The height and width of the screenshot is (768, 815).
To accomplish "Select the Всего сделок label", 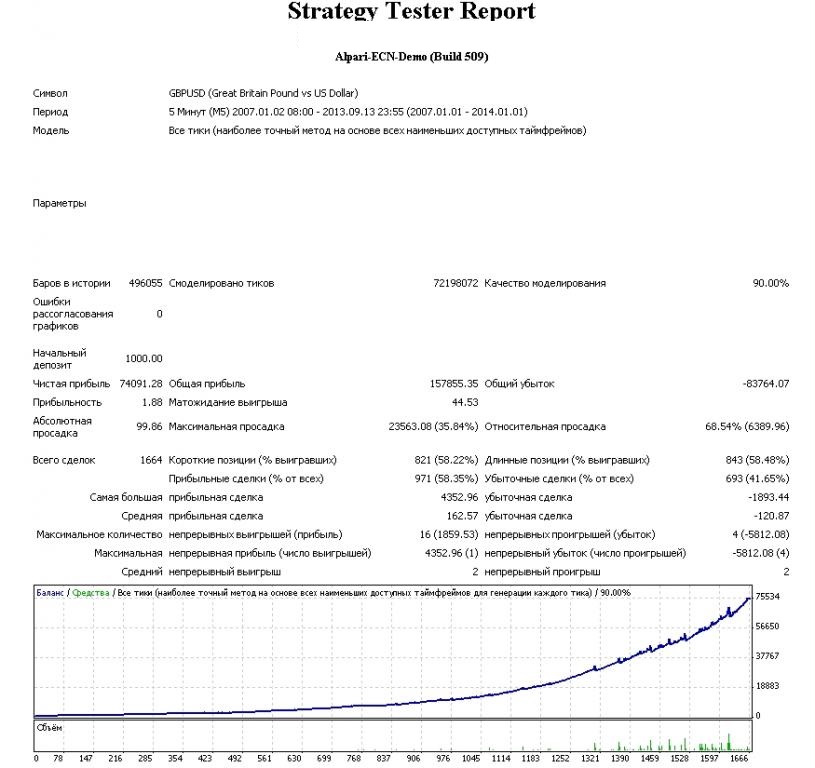I will [x=64, y=460].
